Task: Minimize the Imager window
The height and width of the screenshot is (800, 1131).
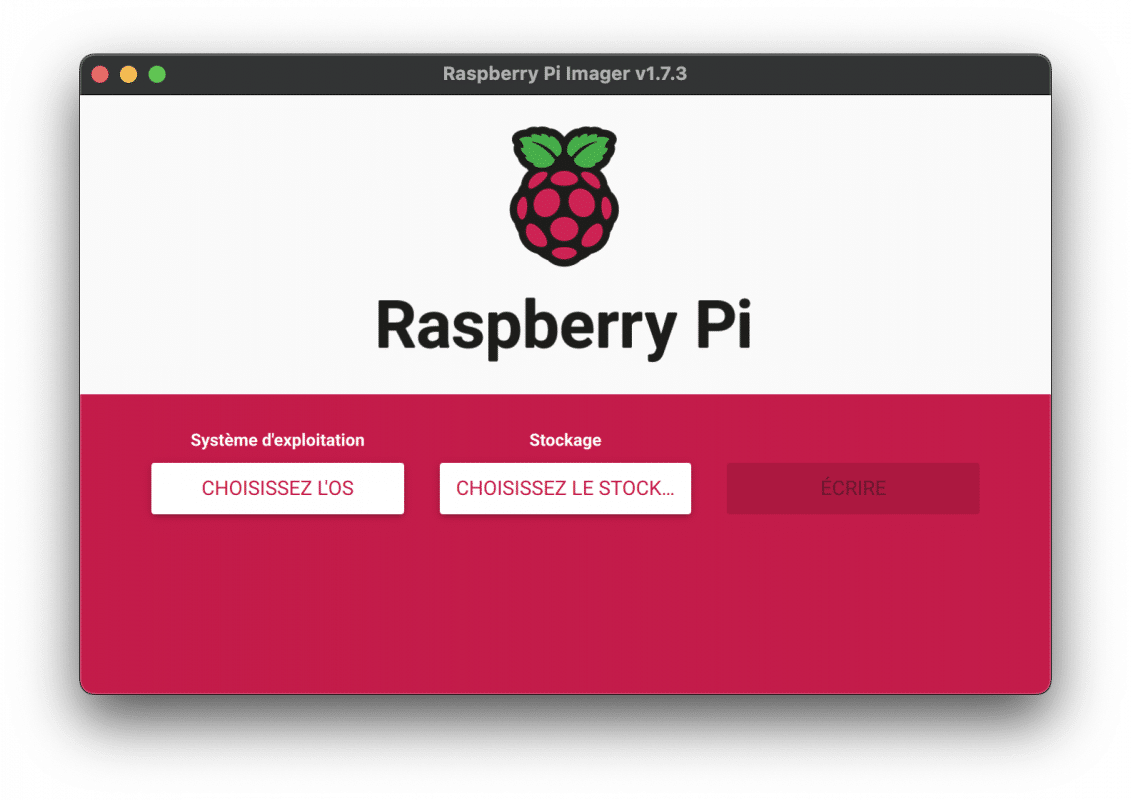Action: pyautogui.click(x=128, y=73)
